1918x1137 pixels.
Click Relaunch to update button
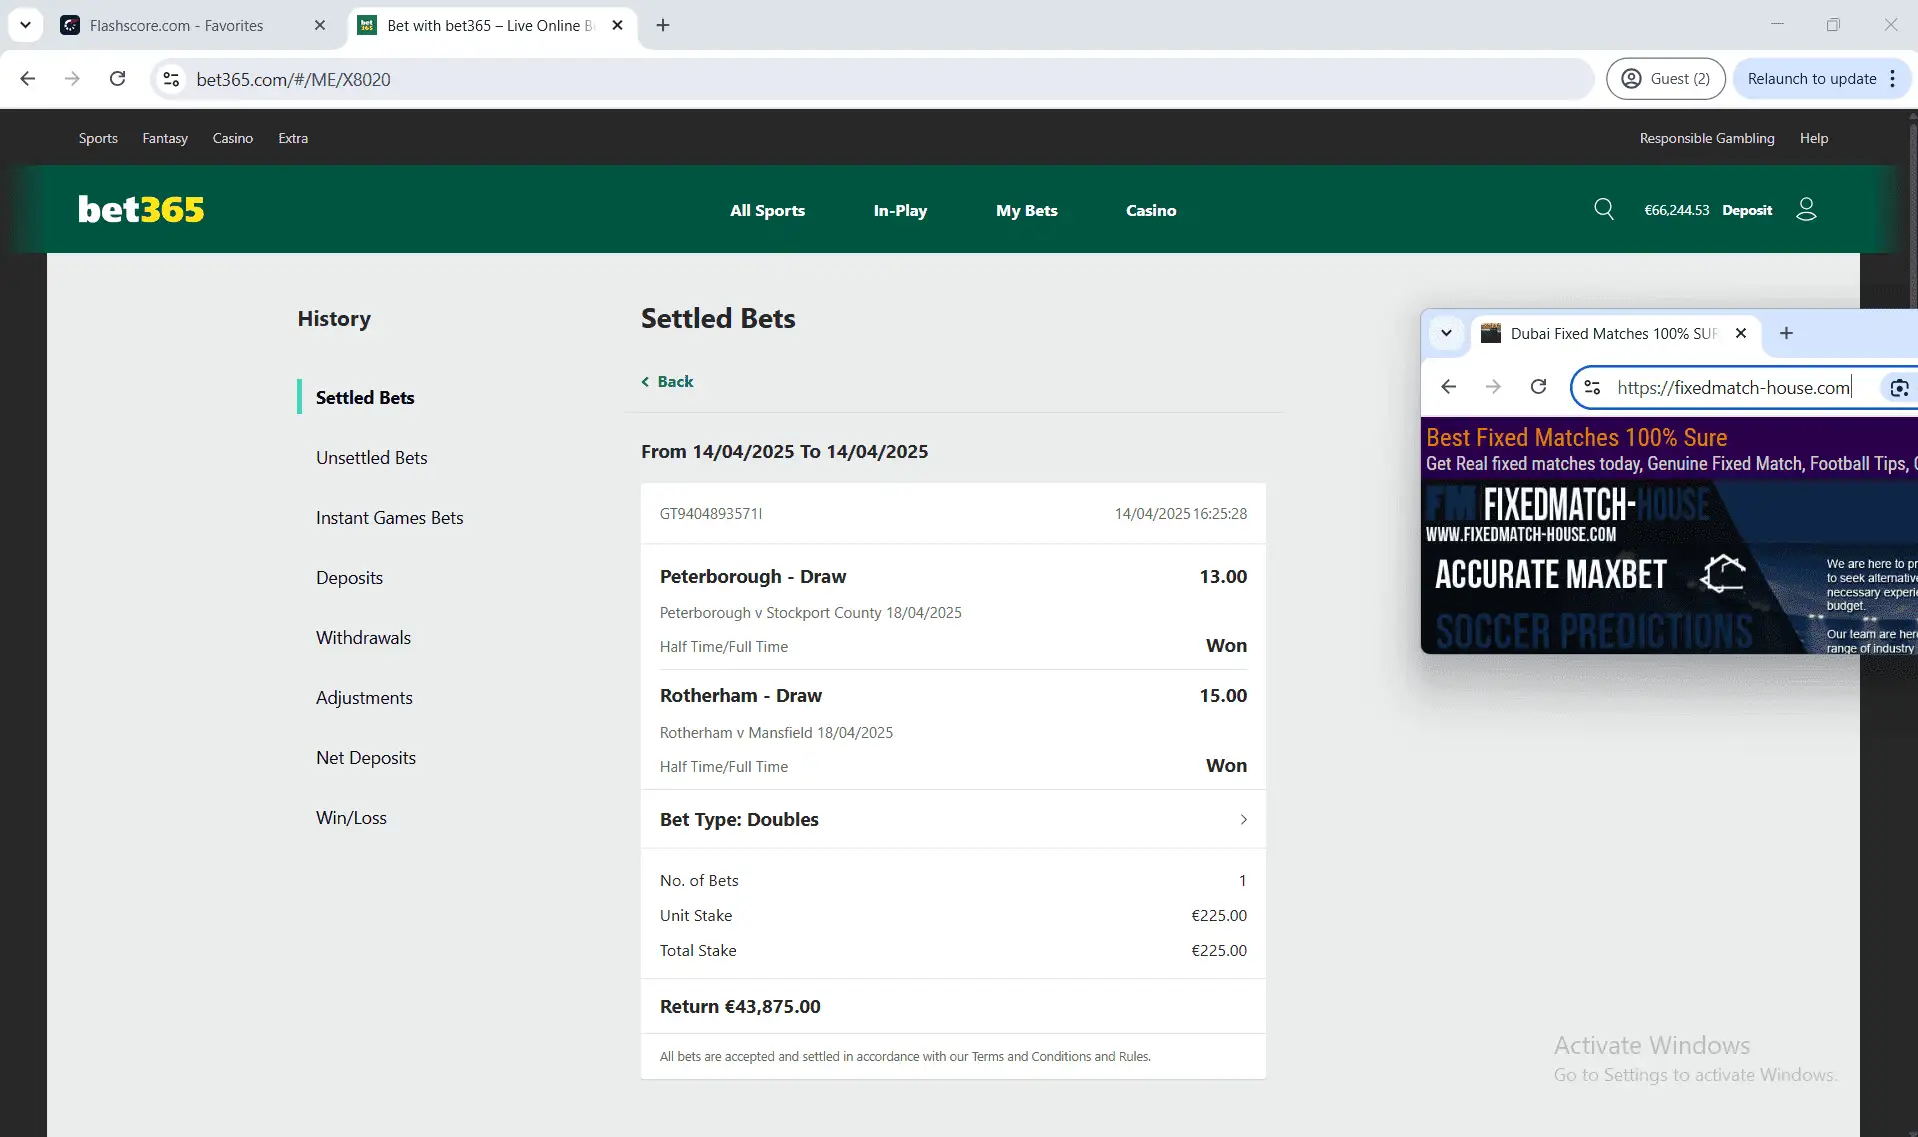click(x=1812, y=78)
